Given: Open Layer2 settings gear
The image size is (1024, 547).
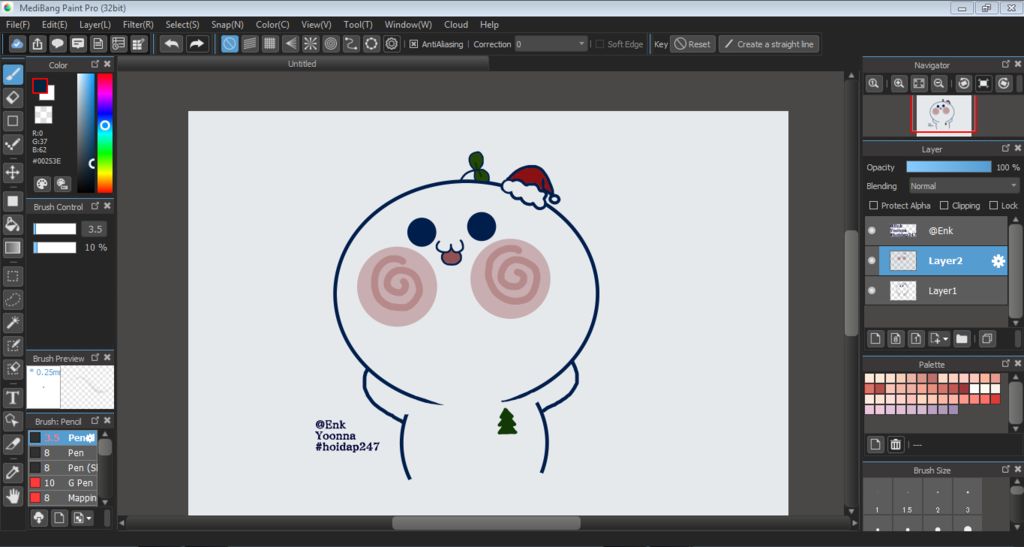Looking at the screenshot, I should [998, 261].
